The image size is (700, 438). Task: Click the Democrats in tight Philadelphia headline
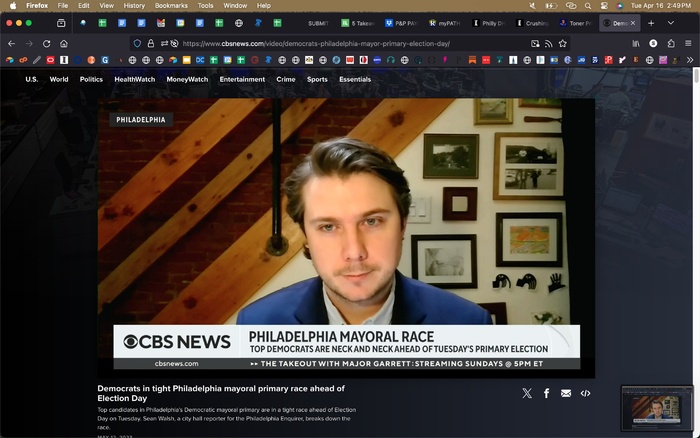coord(221,393)
